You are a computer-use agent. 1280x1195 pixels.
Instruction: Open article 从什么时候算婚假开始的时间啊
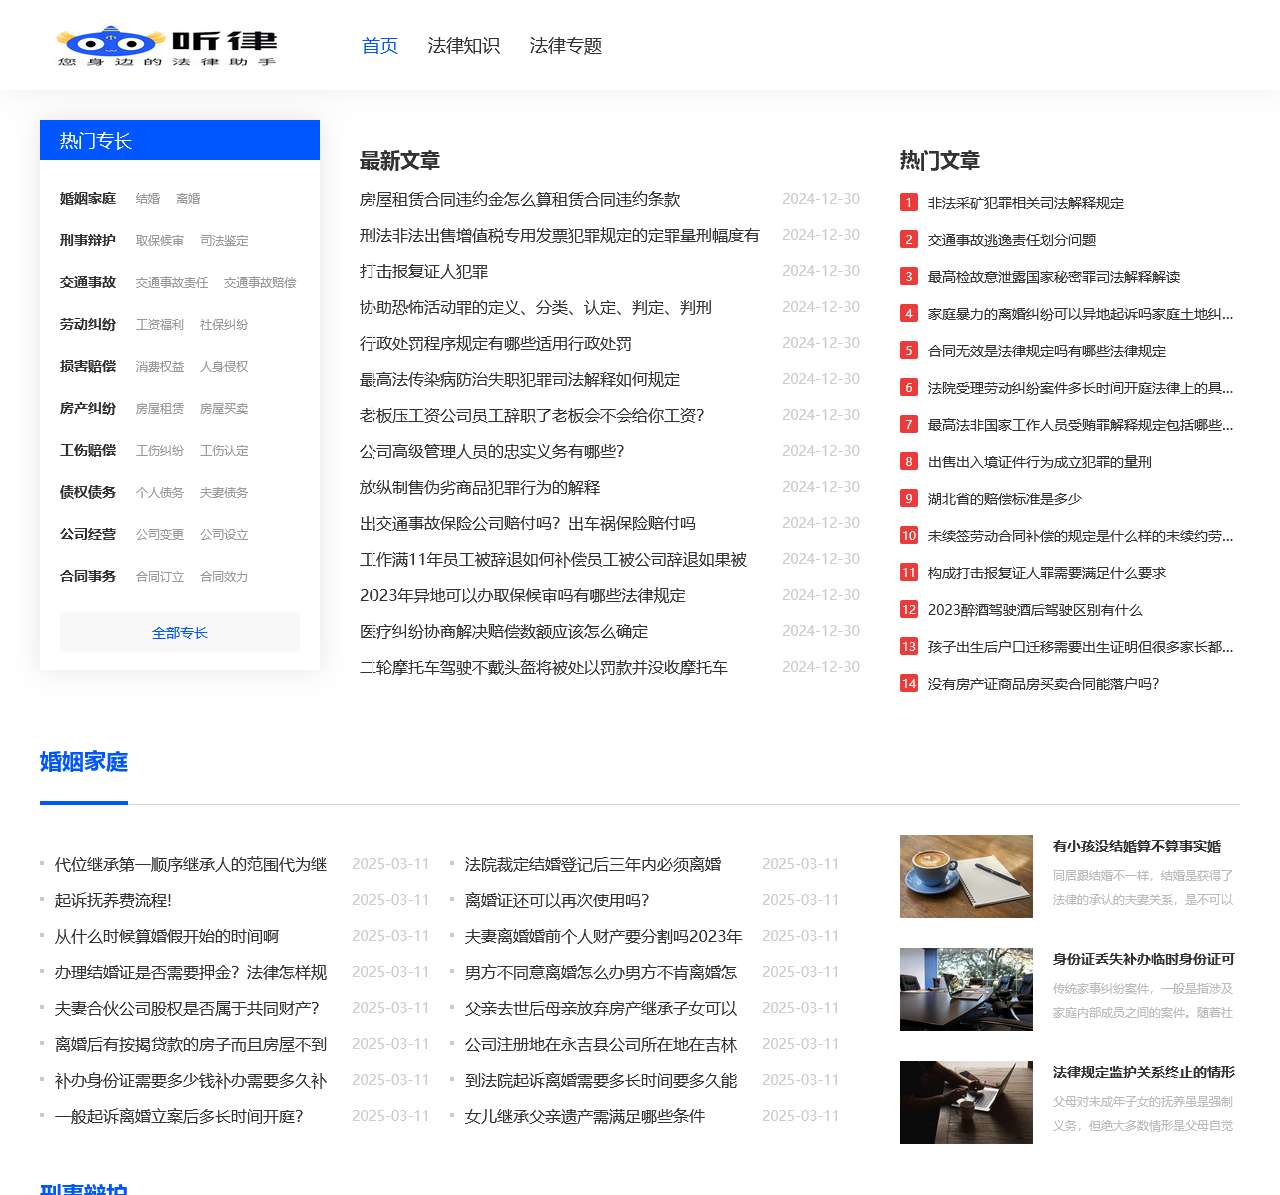[167, 937]
